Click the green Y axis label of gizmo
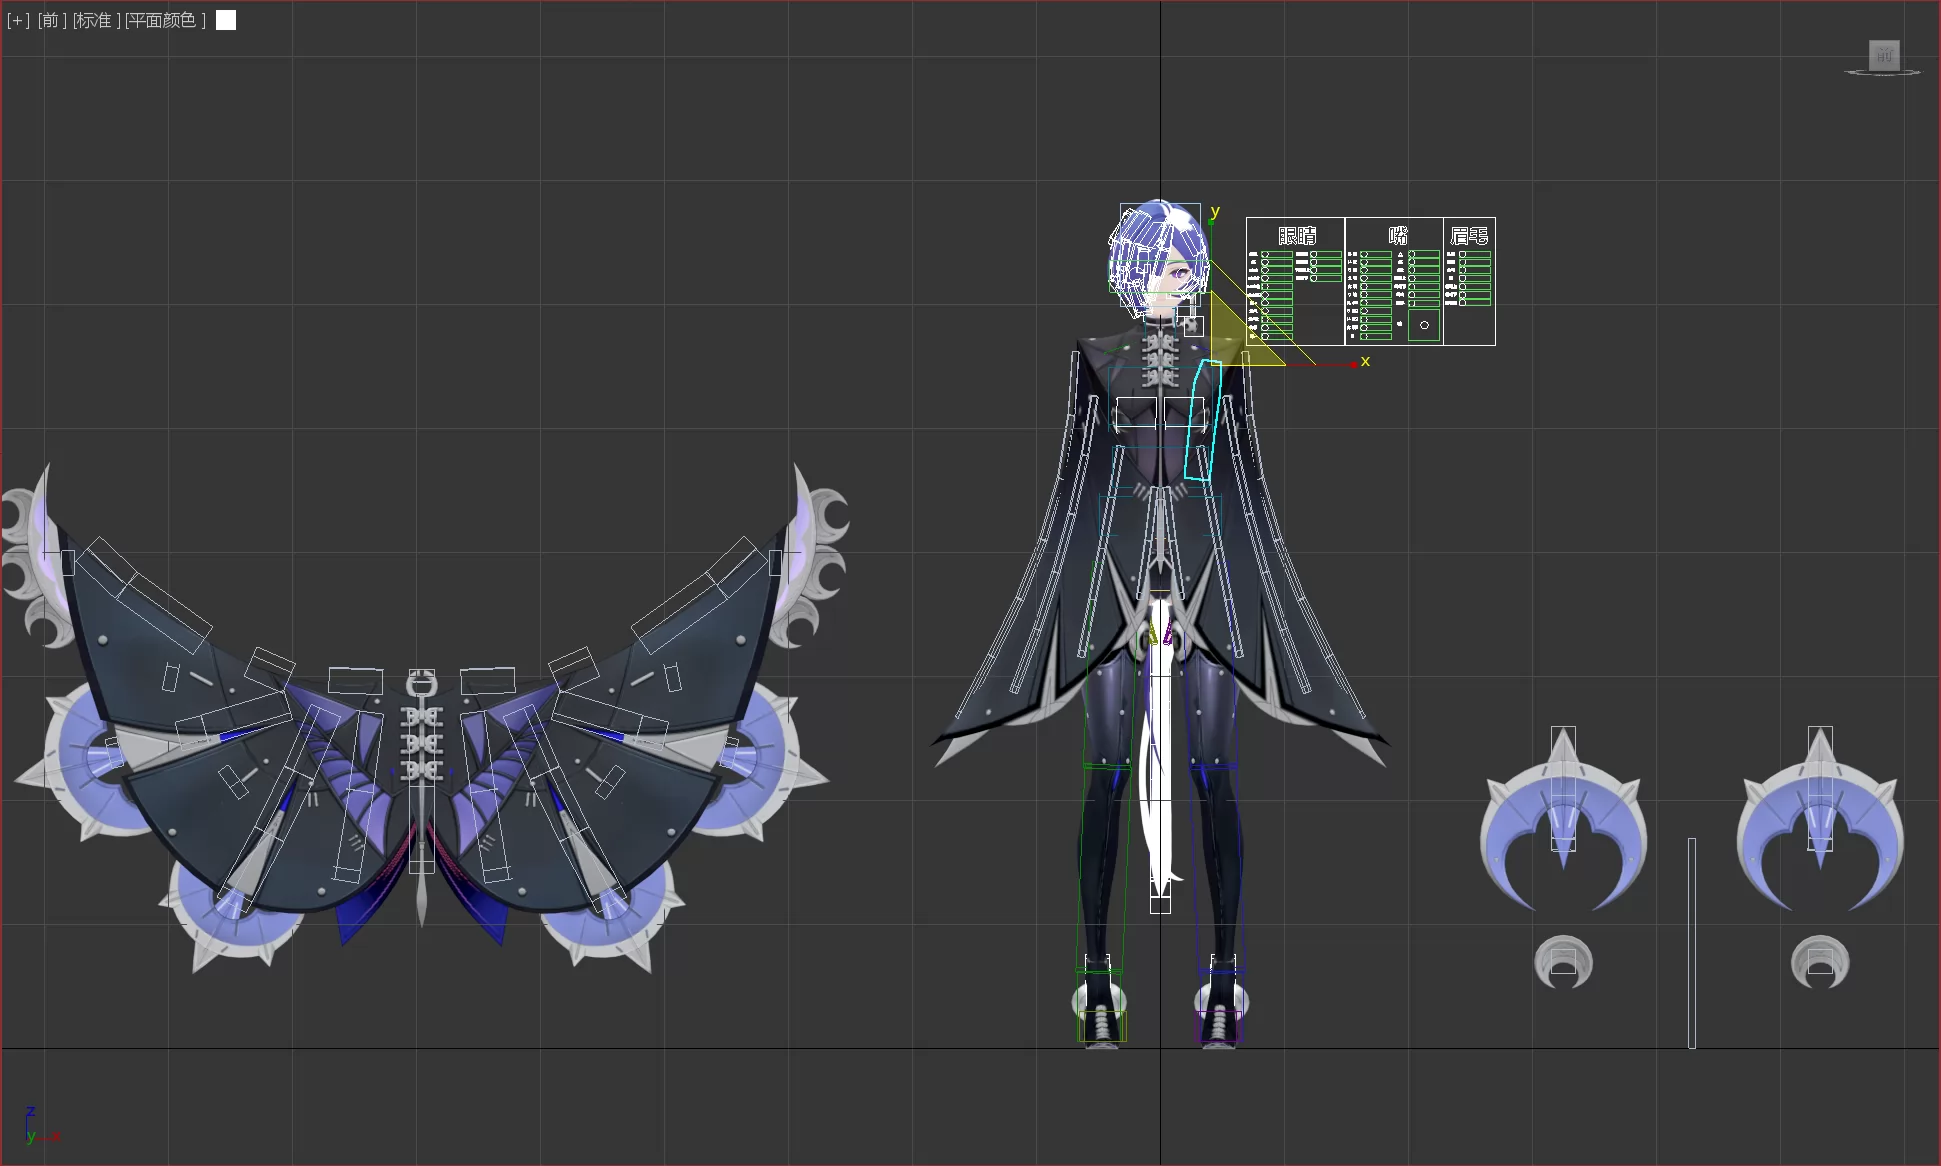 1215,211
